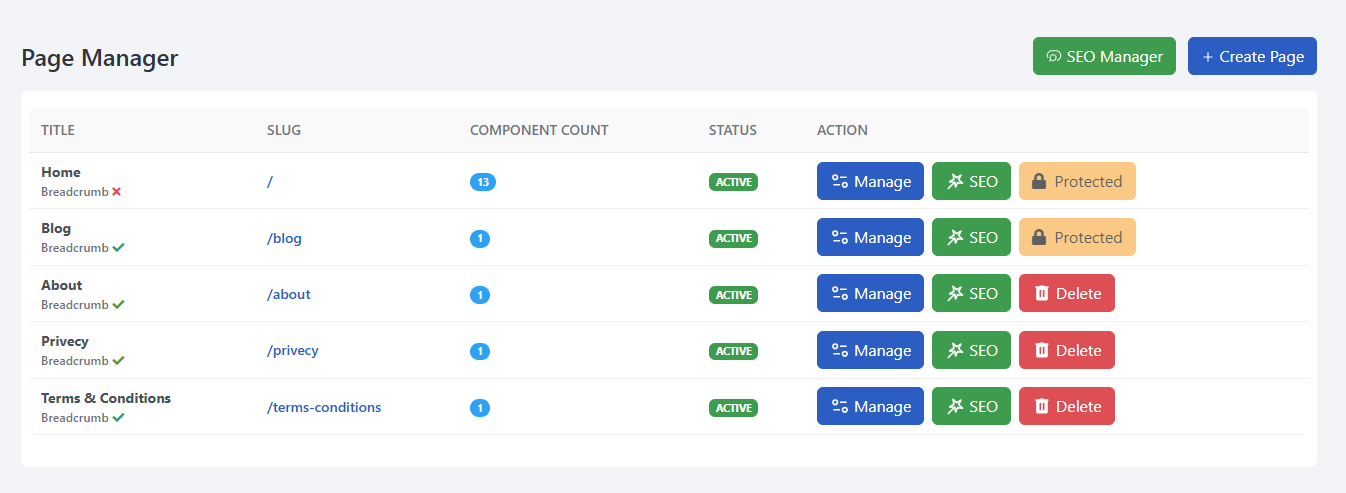Click the green checkmark breadcrumb icon under Blog
1346x493 pixels.
pos(118,248)
